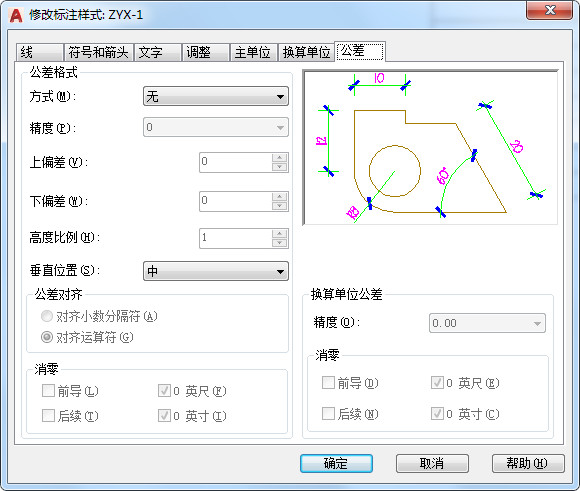Confirm with the 确定 button

[336, 463]
